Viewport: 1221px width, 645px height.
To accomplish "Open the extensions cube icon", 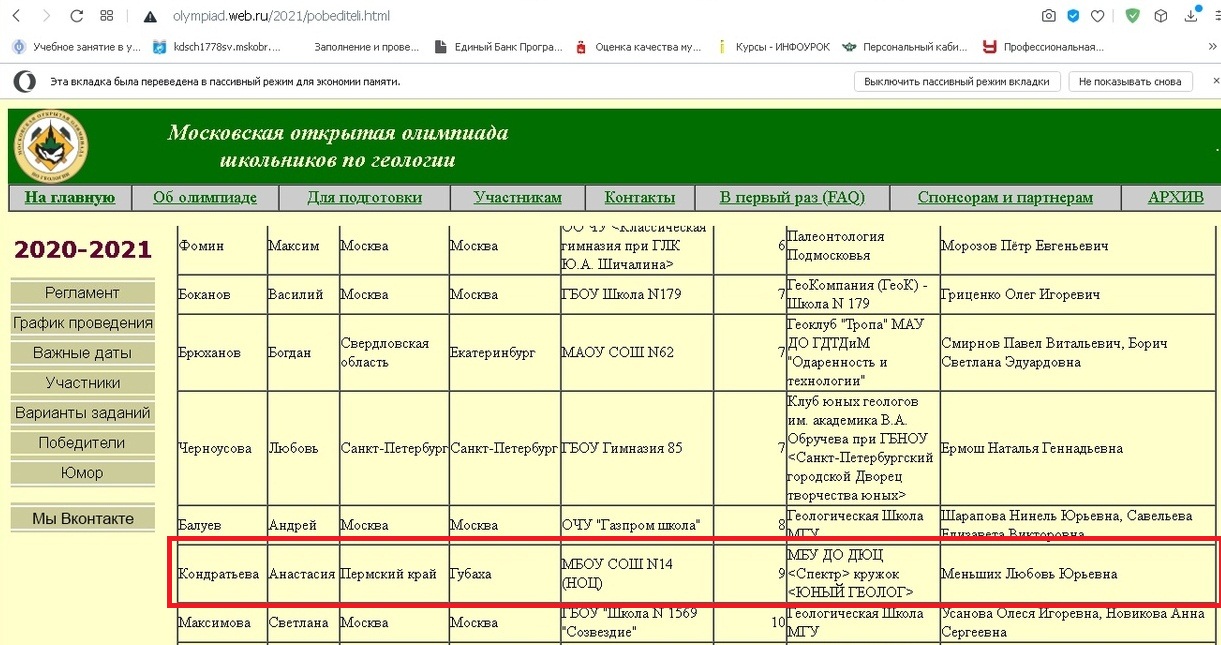I will [1161, 16].
